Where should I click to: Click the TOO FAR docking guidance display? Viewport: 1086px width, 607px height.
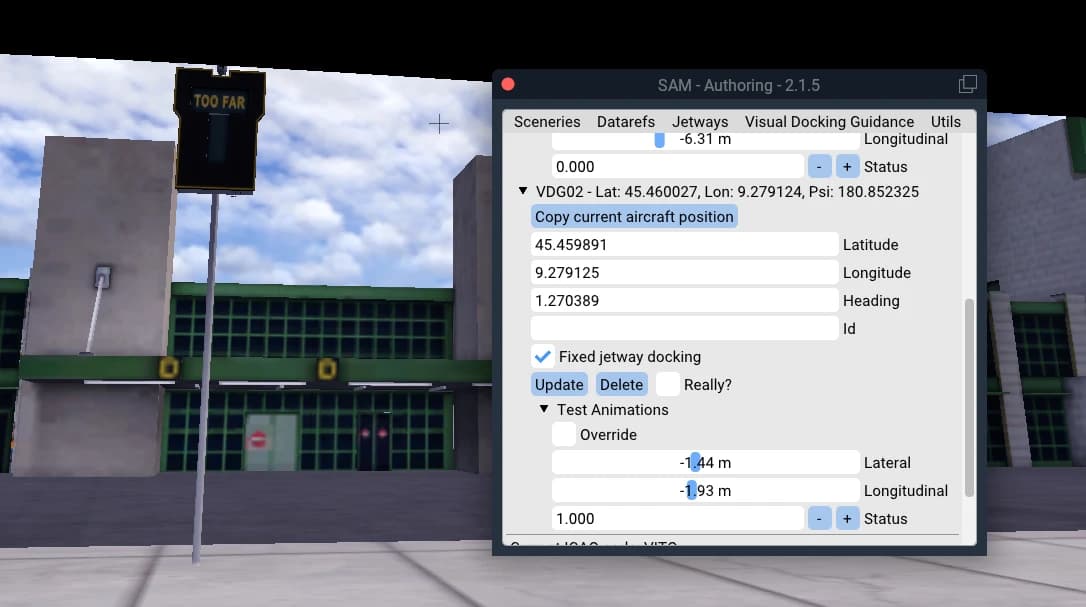pos(220,129)
